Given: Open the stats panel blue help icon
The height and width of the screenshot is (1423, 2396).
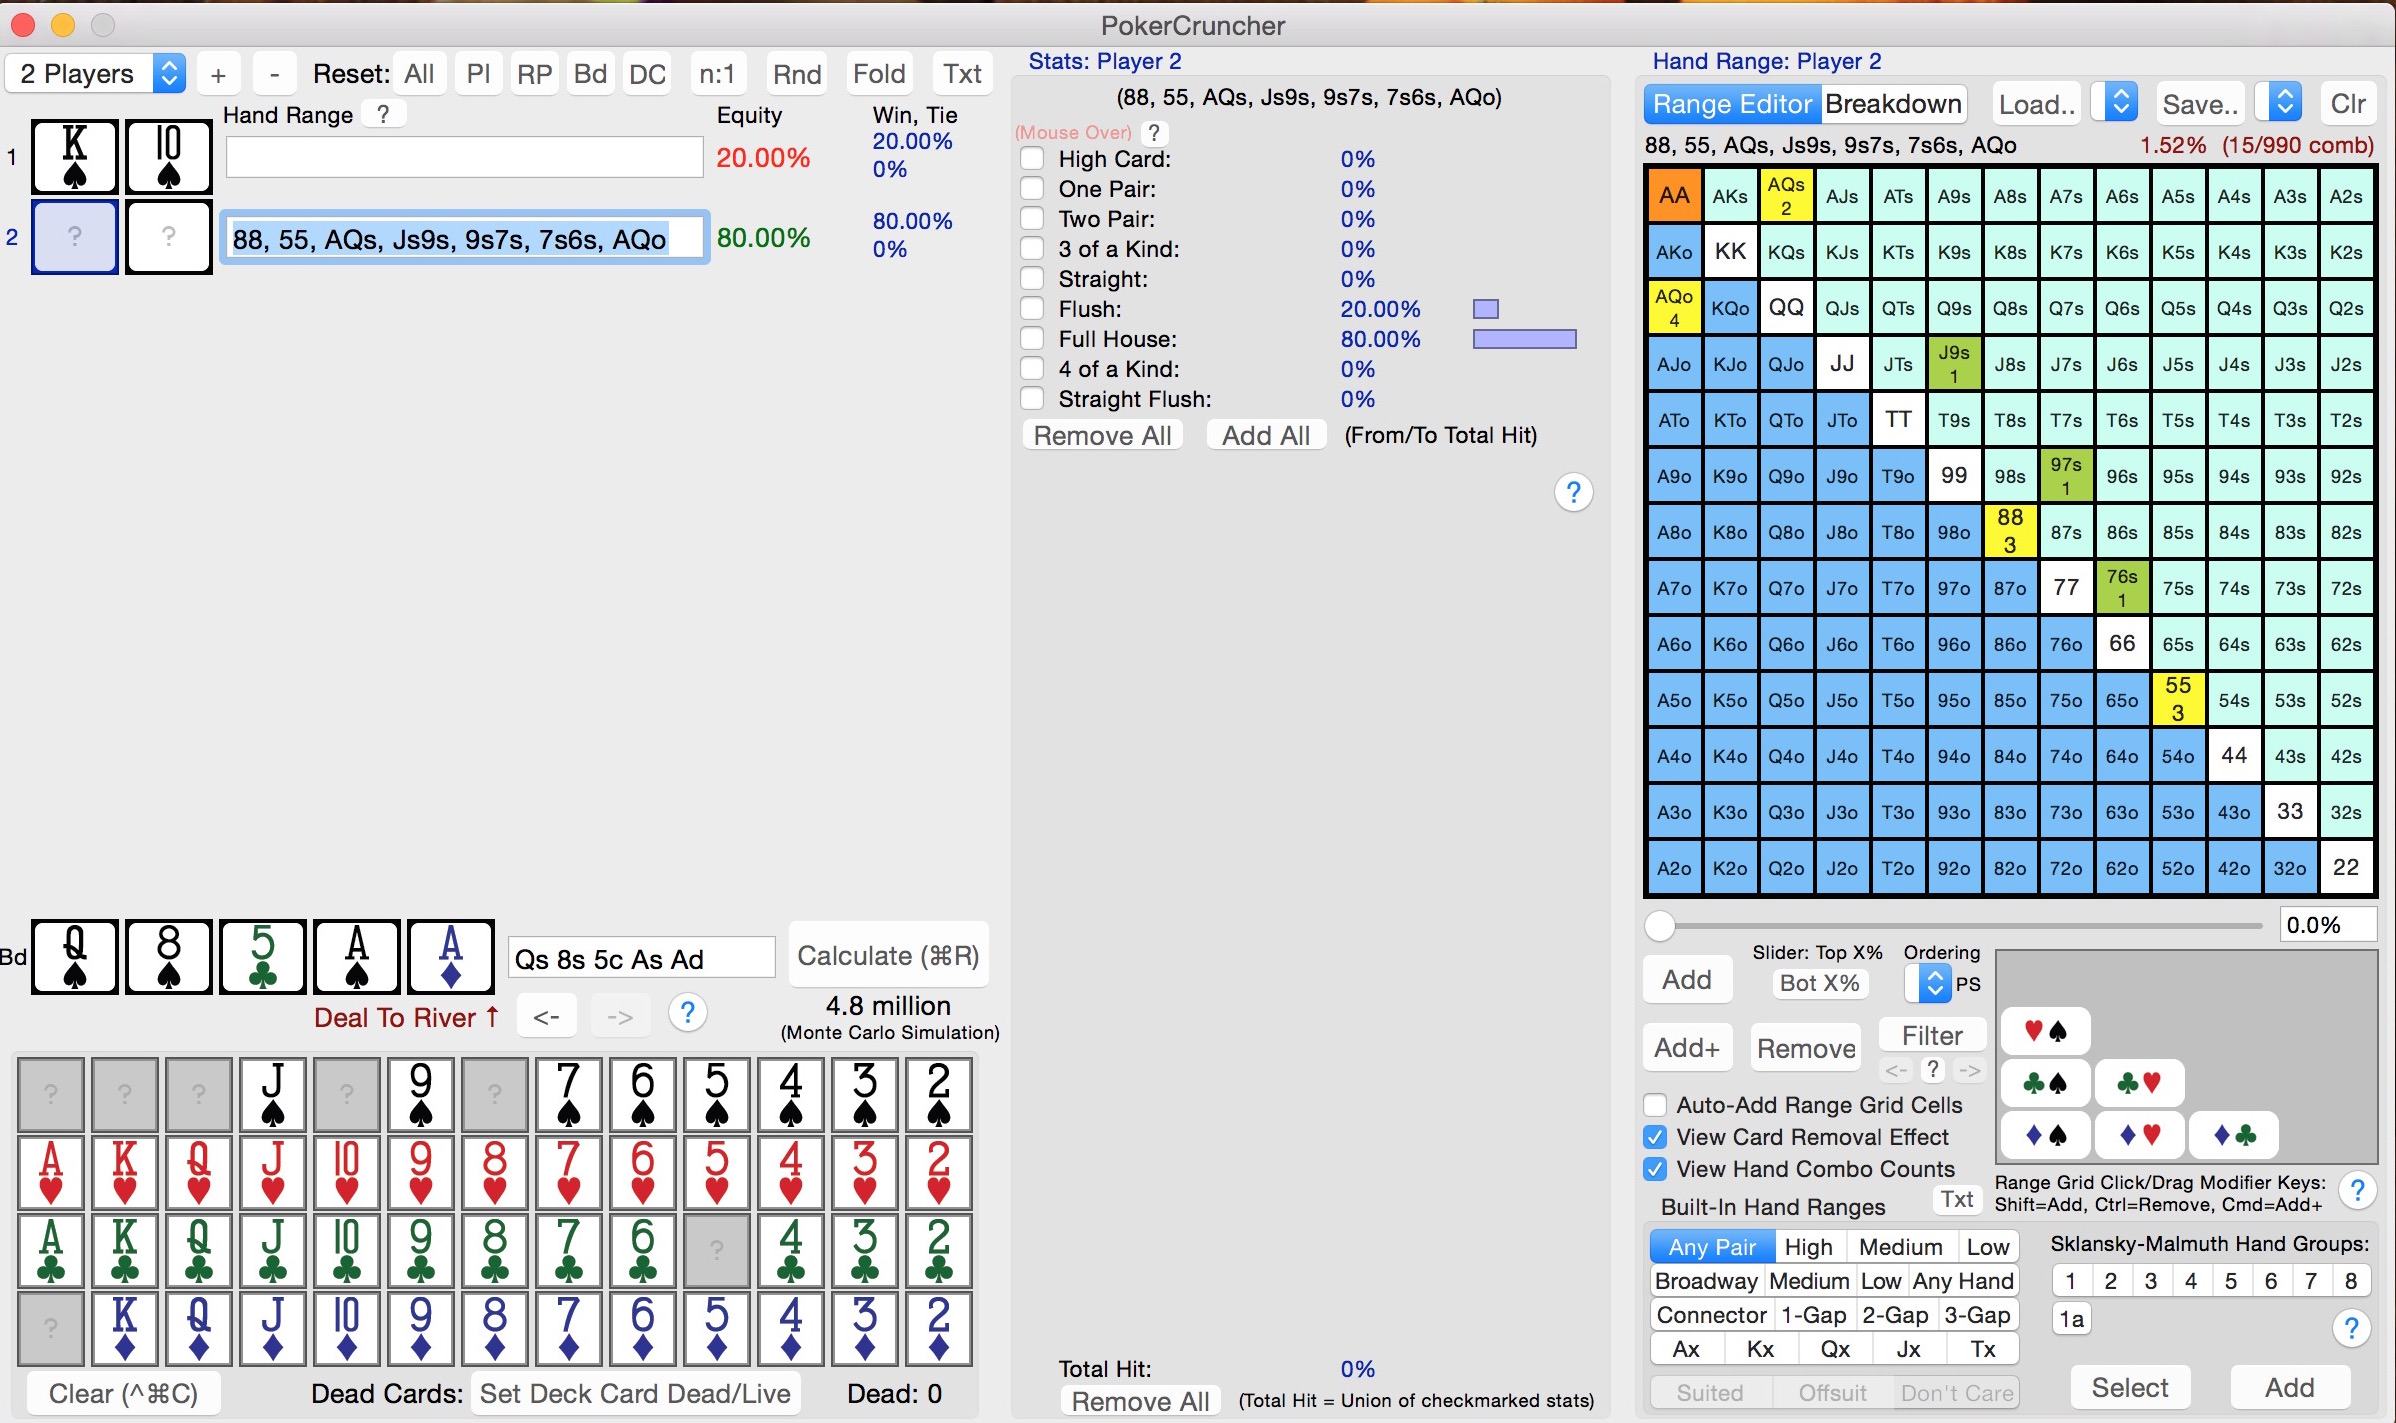Looking at the screenshot, I should point(1574,492).
